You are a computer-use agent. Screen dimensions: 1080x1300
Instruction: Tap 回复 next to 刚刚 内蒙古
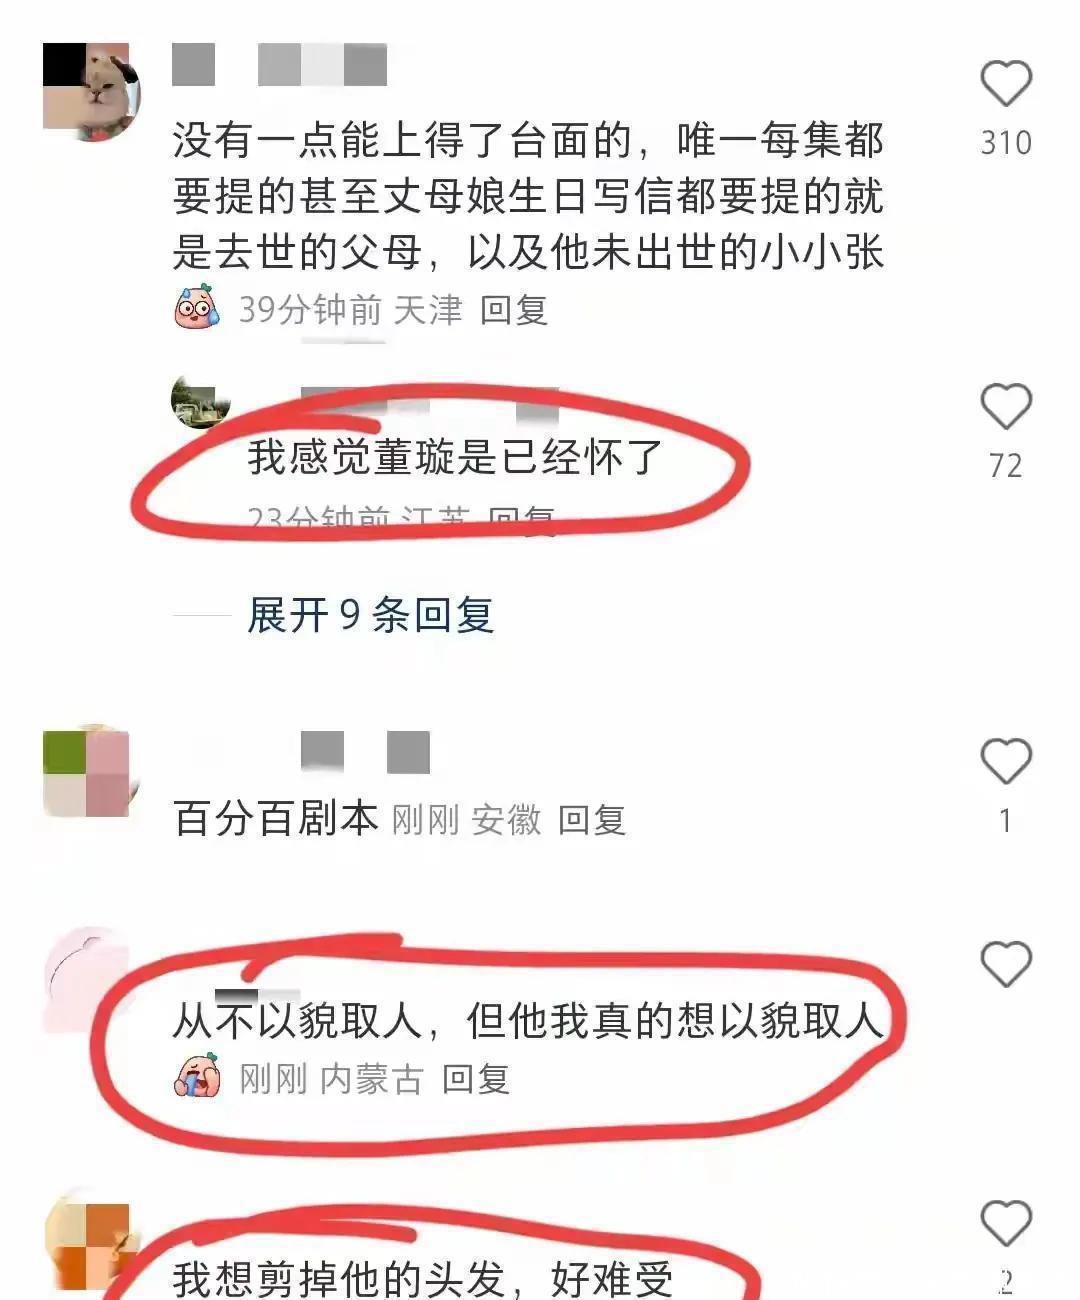point(476,1080)
